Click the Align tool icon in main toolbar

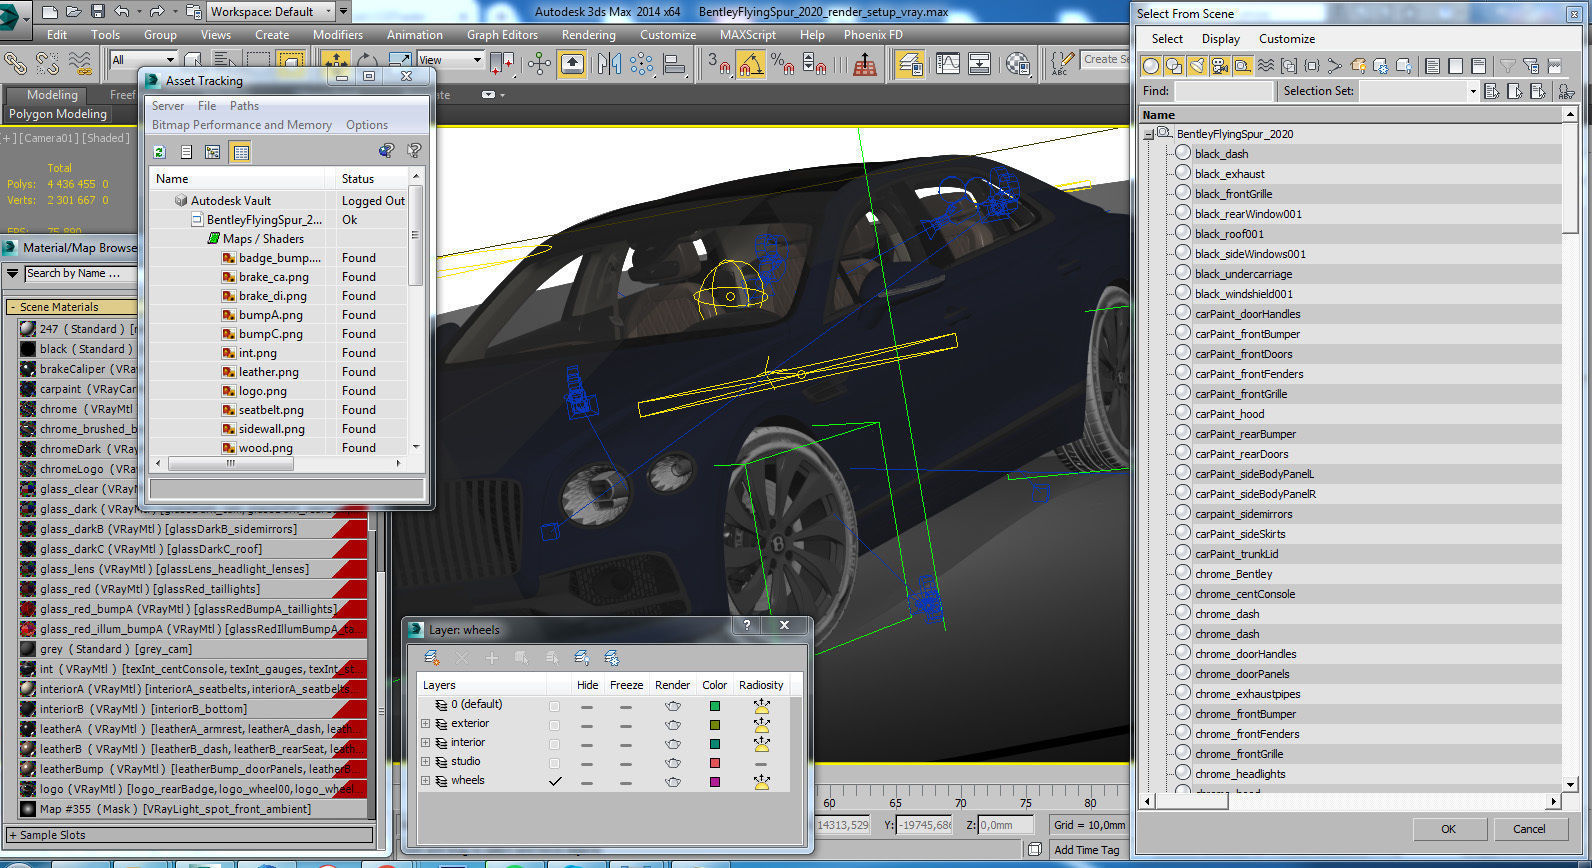coord(675,64)
